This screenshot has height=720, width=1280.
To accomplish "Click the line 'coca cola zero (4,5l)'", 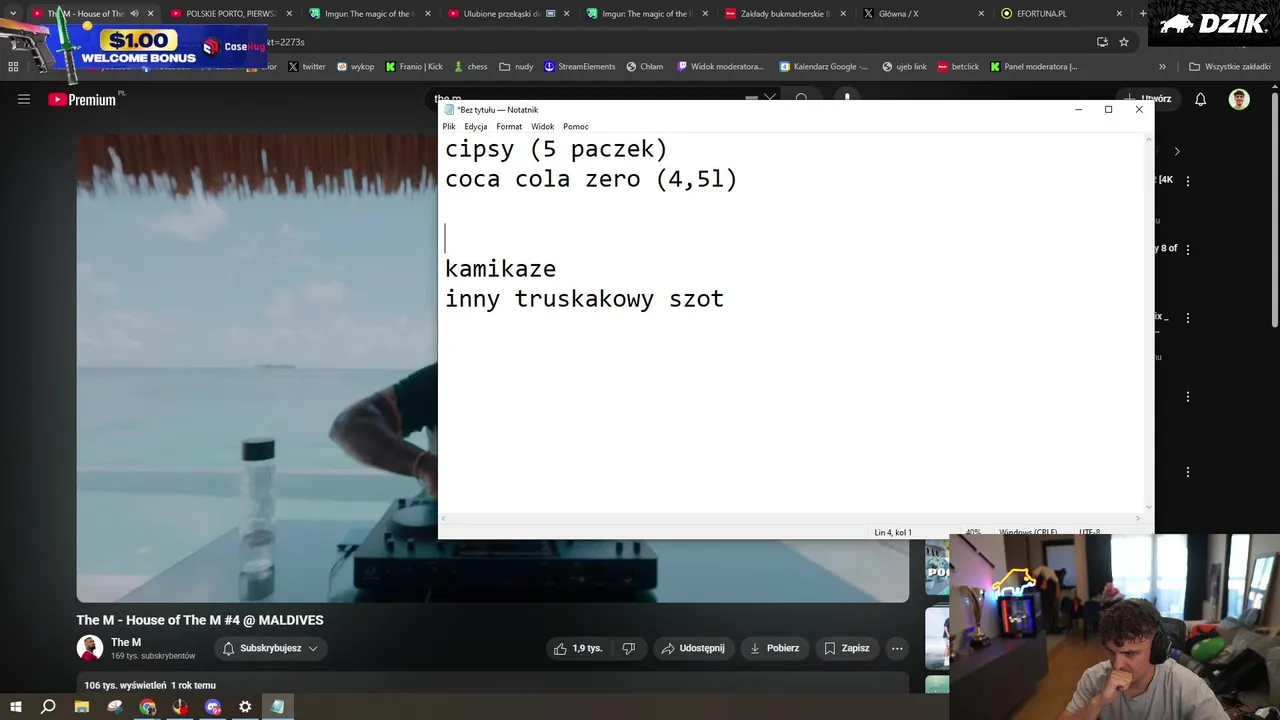I will 591,179.
